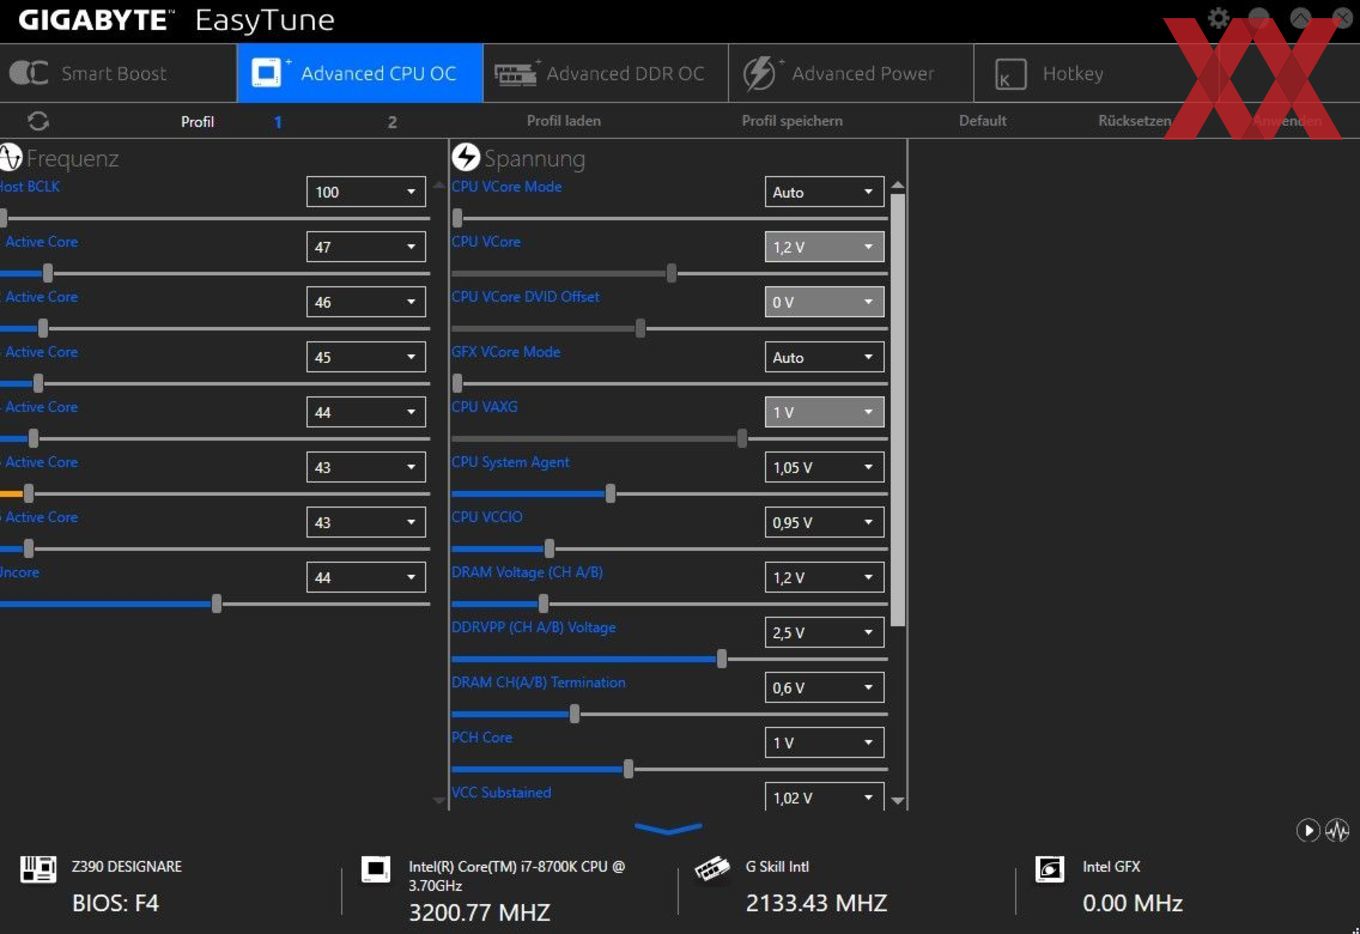This screenshot has width=1360, height=934.
Task: Click the play icon at bottom right
Action: (x=1307, y=830)
